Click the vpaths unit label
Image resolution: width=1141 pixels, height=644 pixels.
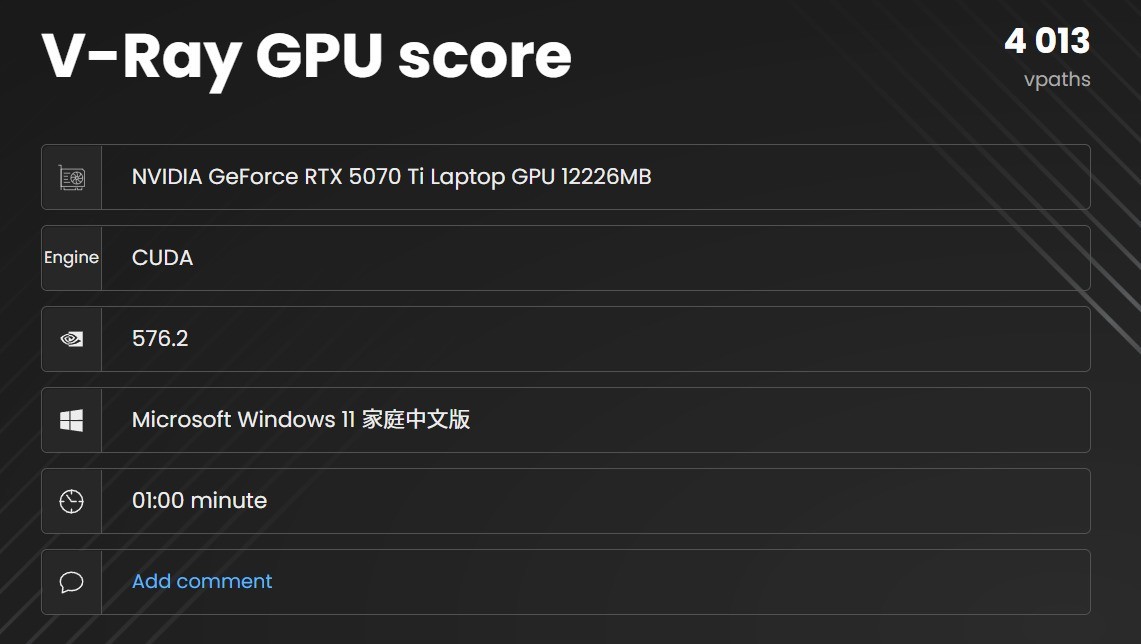1057,79
